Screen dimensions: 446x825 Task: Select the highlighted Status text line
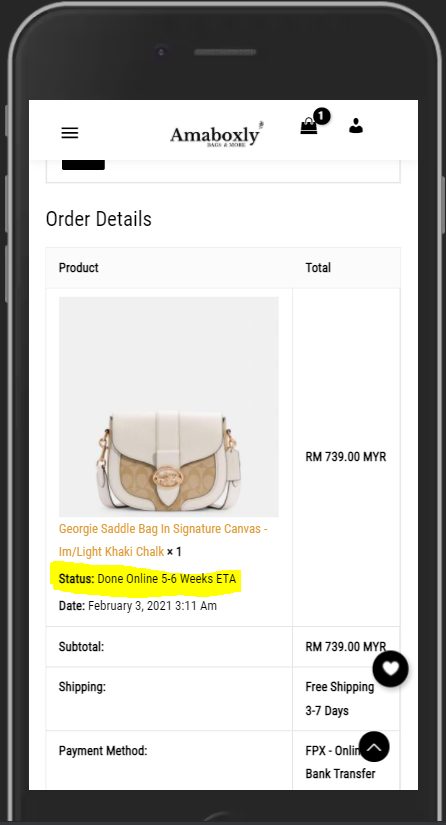pyautogui.click(x=147, y=579)
